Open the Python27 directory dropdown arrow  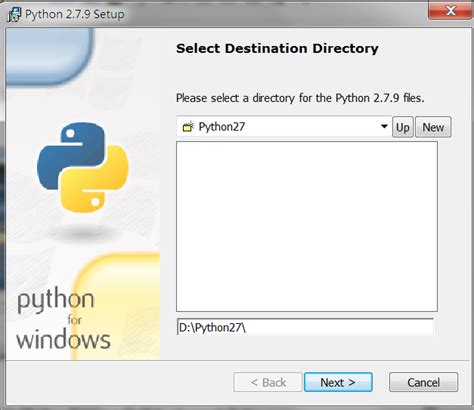tap(384, 127)
